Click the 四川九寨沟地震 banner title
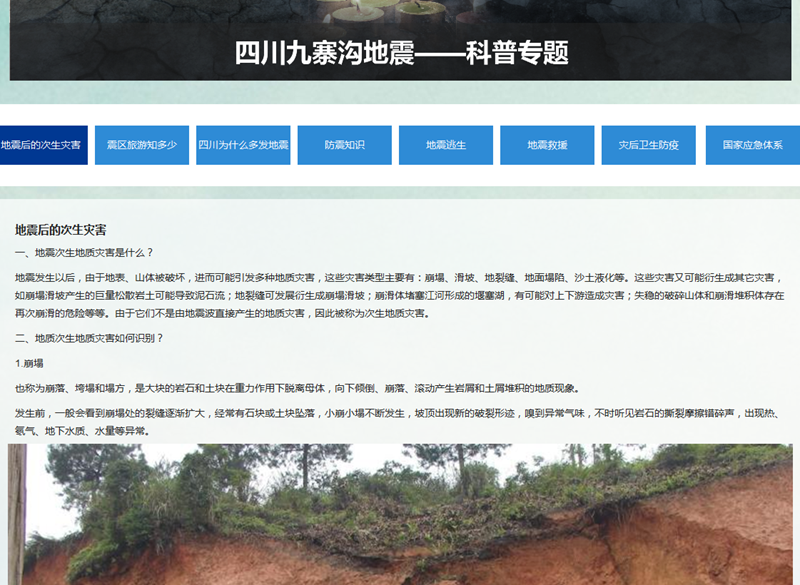Viewport: 800px width, 585px height. (x=401, y=53)
